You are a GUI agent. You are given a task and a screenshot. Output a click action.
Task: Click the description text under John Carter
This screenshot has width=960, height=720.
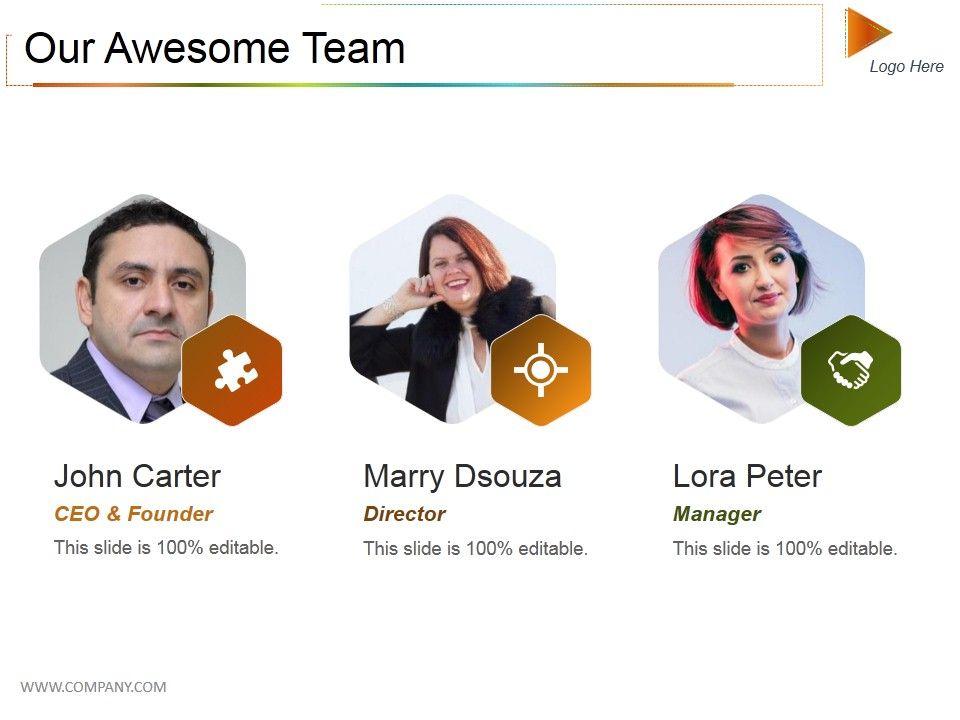(166, 547)
